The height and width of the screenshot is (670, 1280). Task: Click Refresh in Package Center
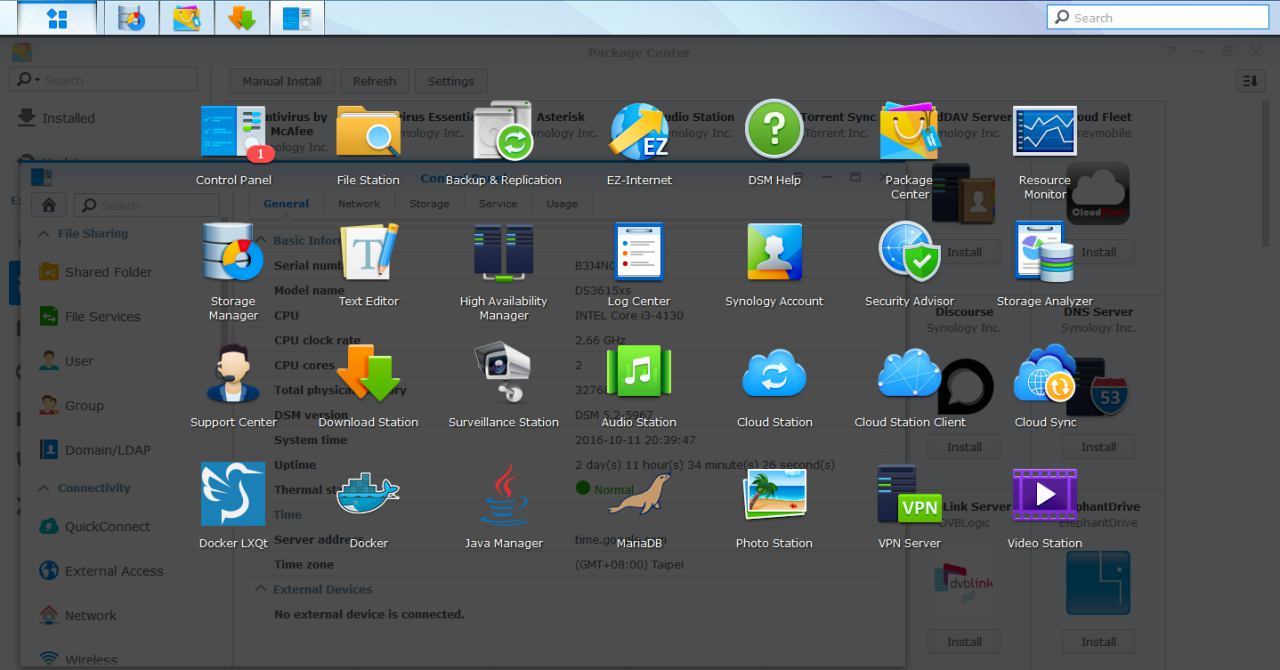pos(374,81)
